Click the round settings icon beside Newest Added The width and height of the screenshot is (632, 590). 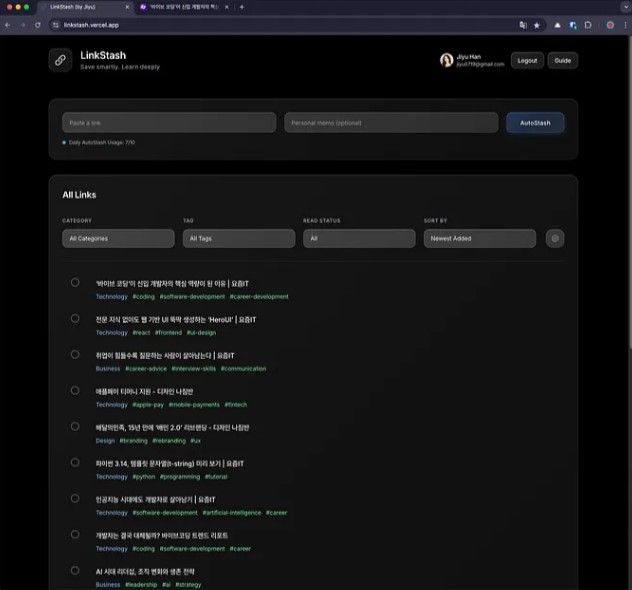(555, 239)
